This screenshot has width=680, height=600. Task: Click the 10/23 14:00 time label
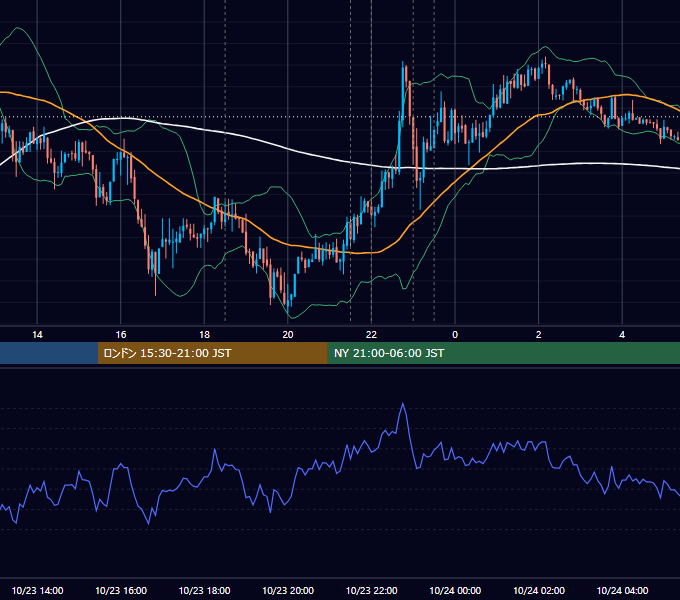tap(37, 590)
